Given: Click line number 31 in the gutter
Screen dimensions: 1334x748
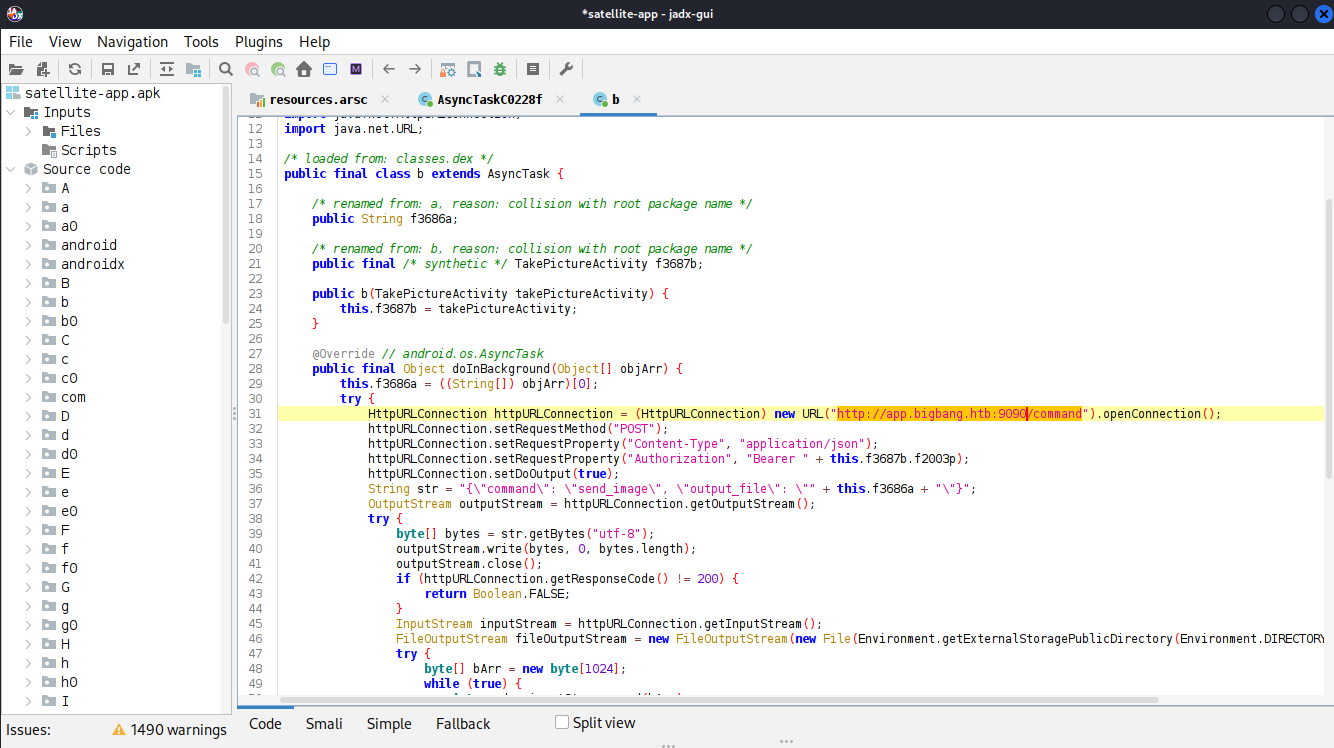Looking at the screenshot, I should (x=255, y=413).
